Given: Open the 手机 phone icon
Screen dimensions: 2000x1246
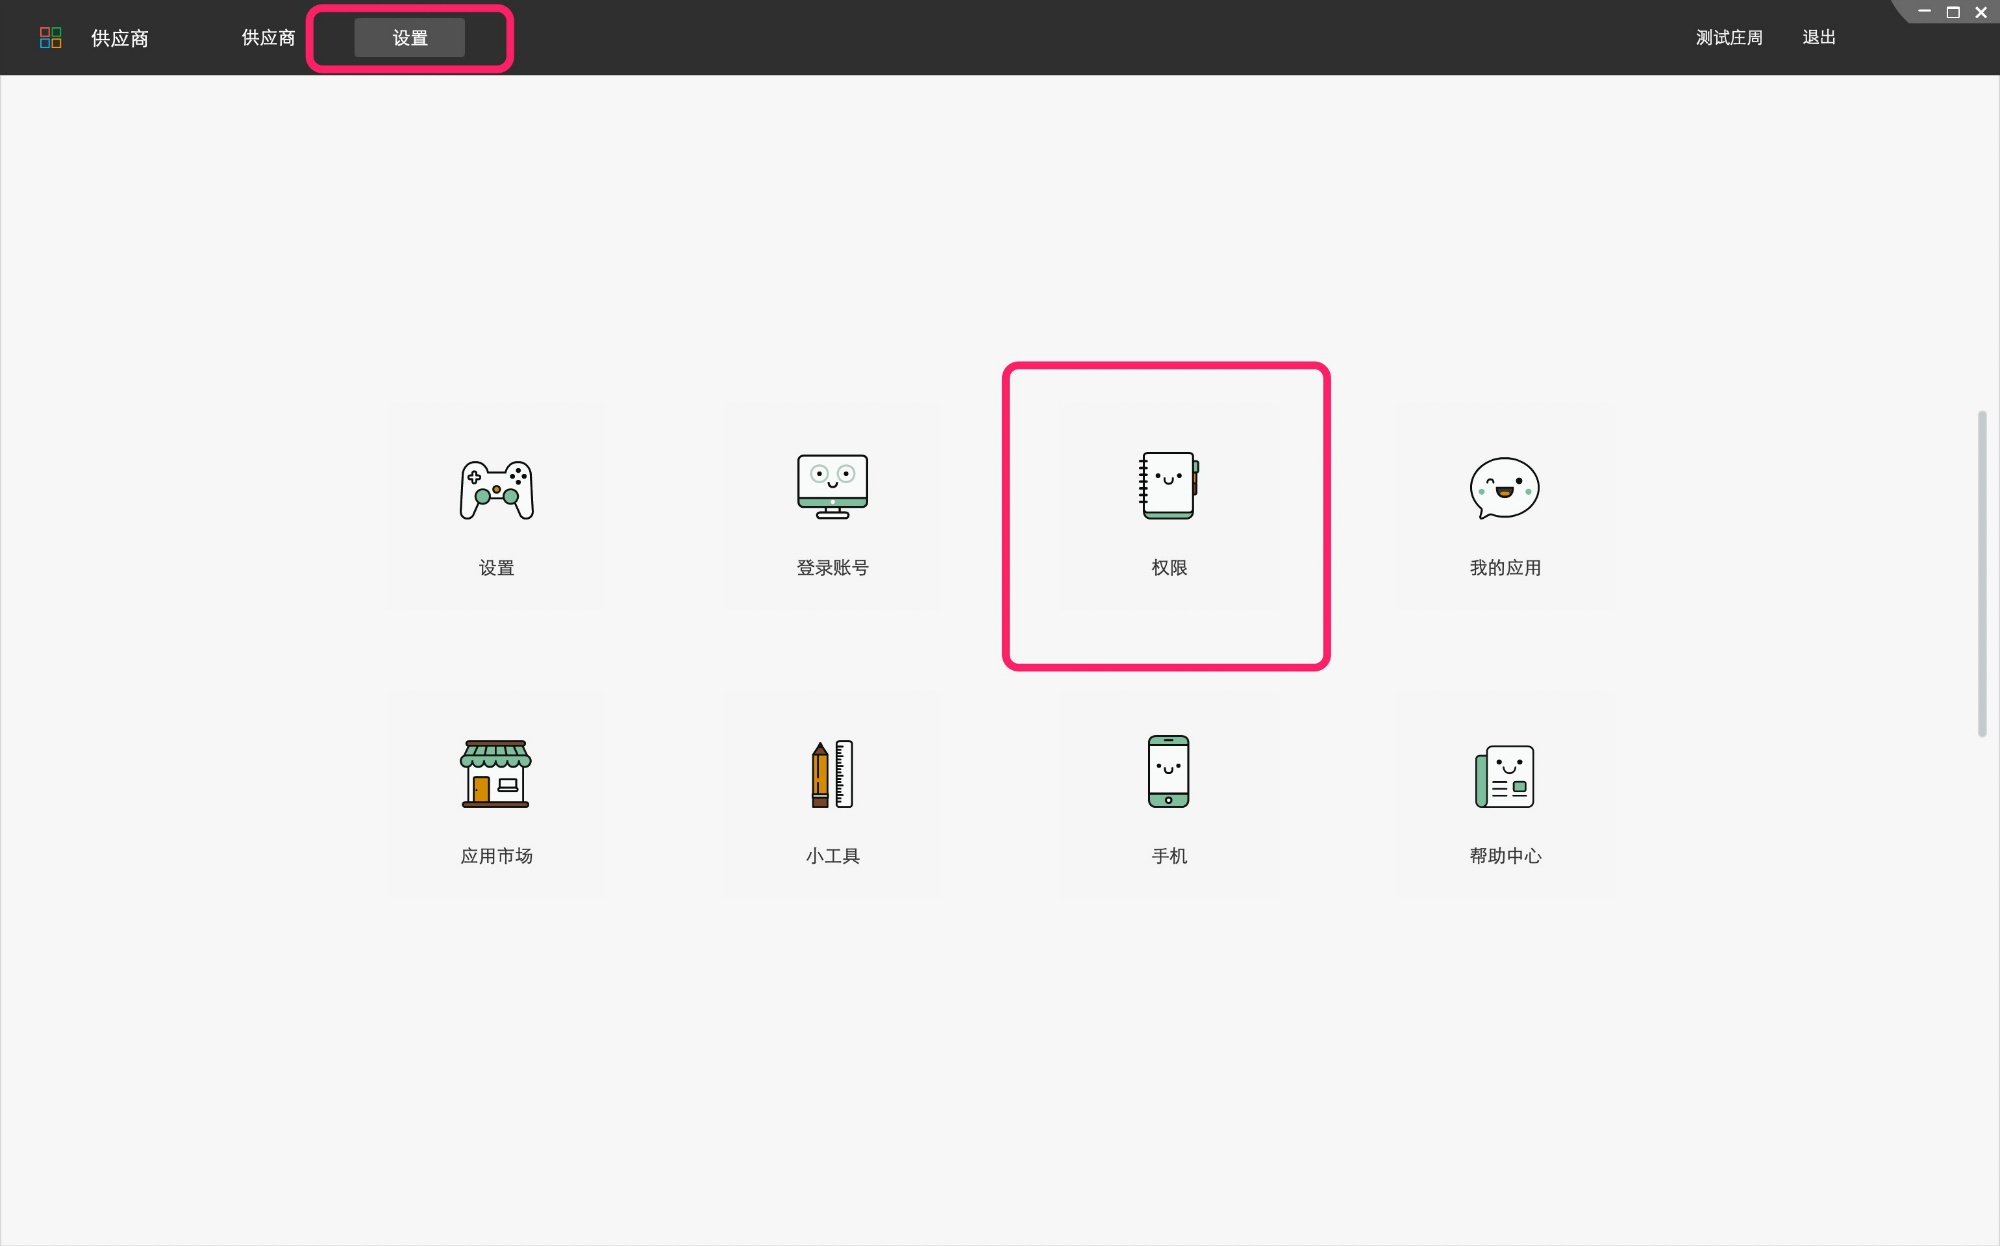Looking at the screenshot, I should pyautogui.click(x=1169, y=771).
